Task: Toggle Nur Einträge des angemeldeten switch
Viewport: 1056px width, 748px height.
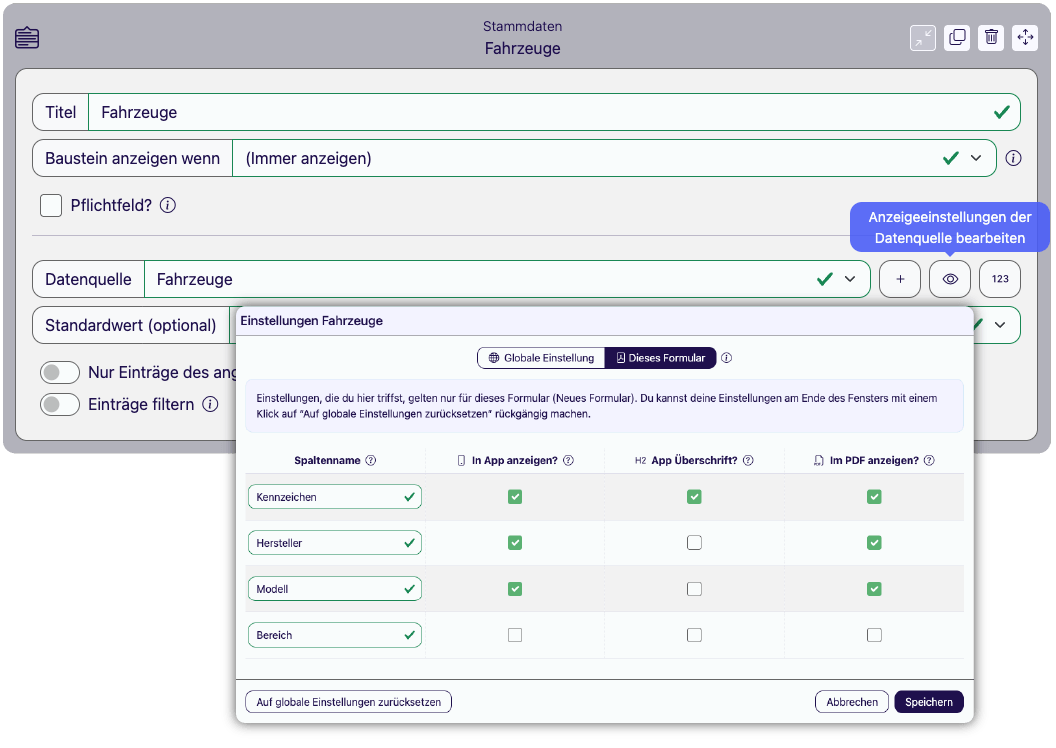Action: click(x=60, y=372)
